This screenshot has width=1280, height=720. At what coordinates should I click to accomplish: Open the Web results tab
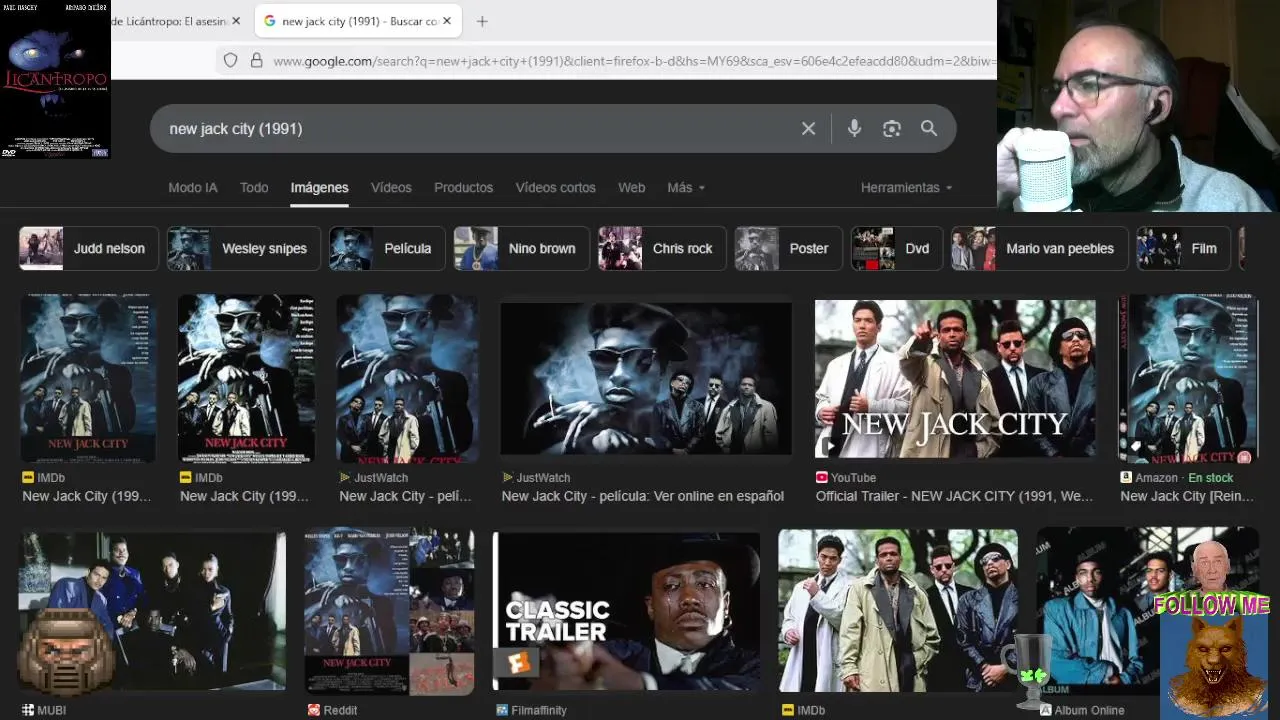pyautogui.click(x=631, y=187)
